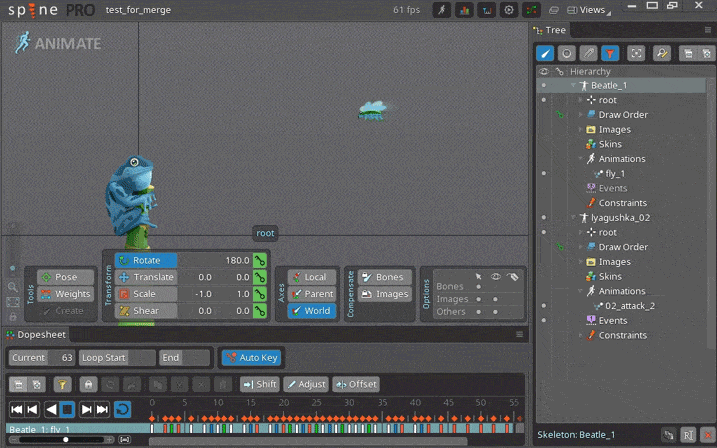Toggle fly_1 animation visibility dot

pos(544,173)
